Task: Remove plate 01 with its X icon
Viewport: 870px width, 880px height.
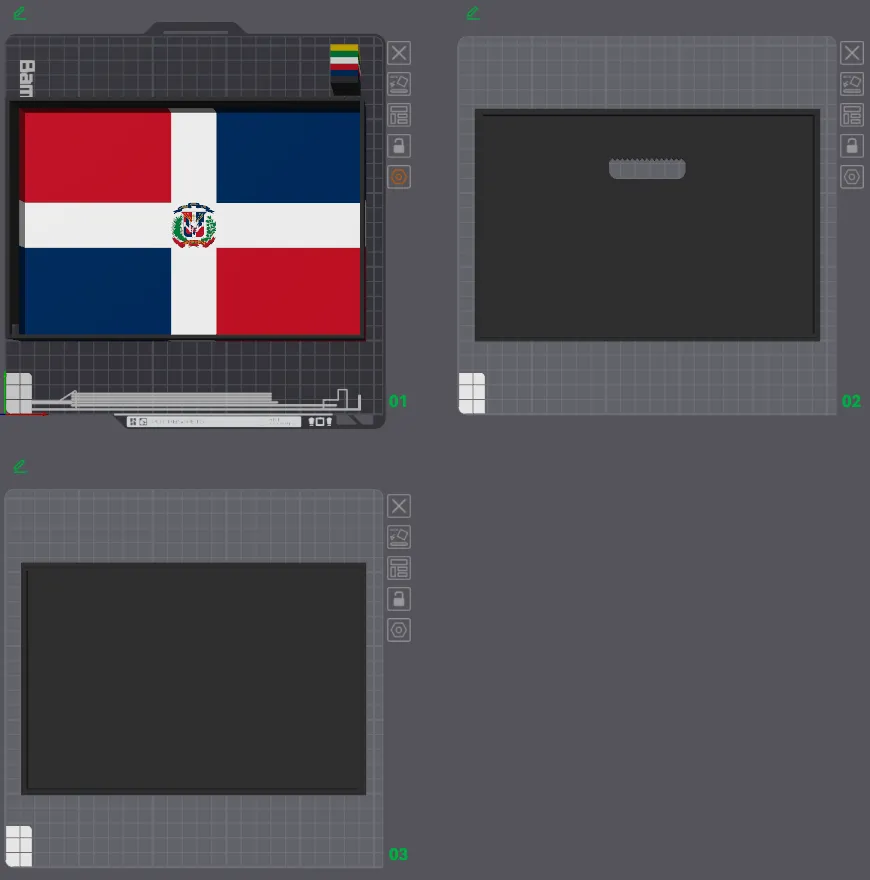Action: click(399, 53)
